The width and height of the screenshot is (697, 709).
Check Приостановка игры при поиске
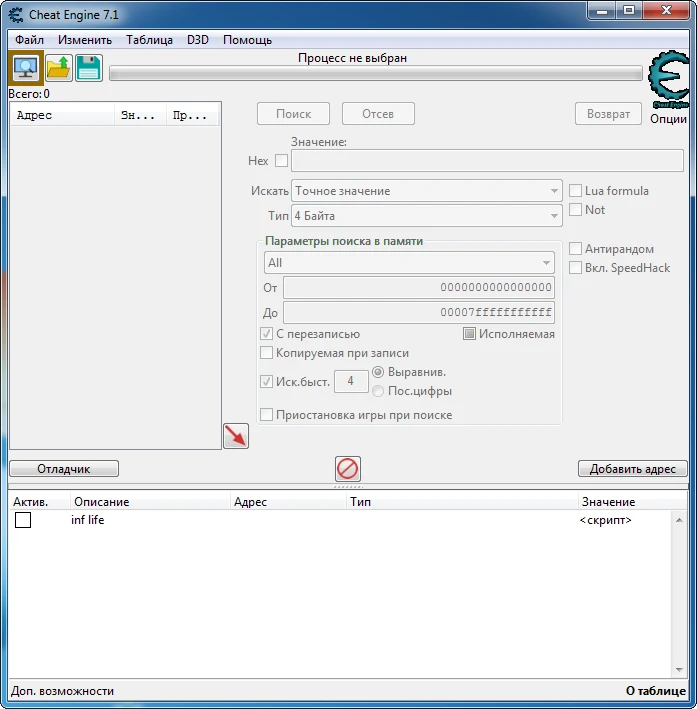coord(266,415)
